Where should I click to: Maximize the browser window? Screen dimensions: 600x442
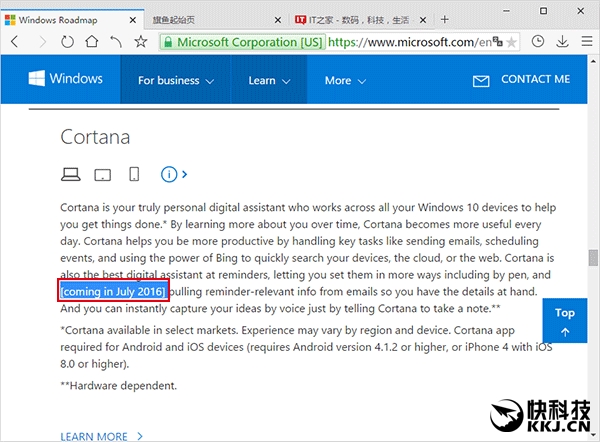click(543, 11)
